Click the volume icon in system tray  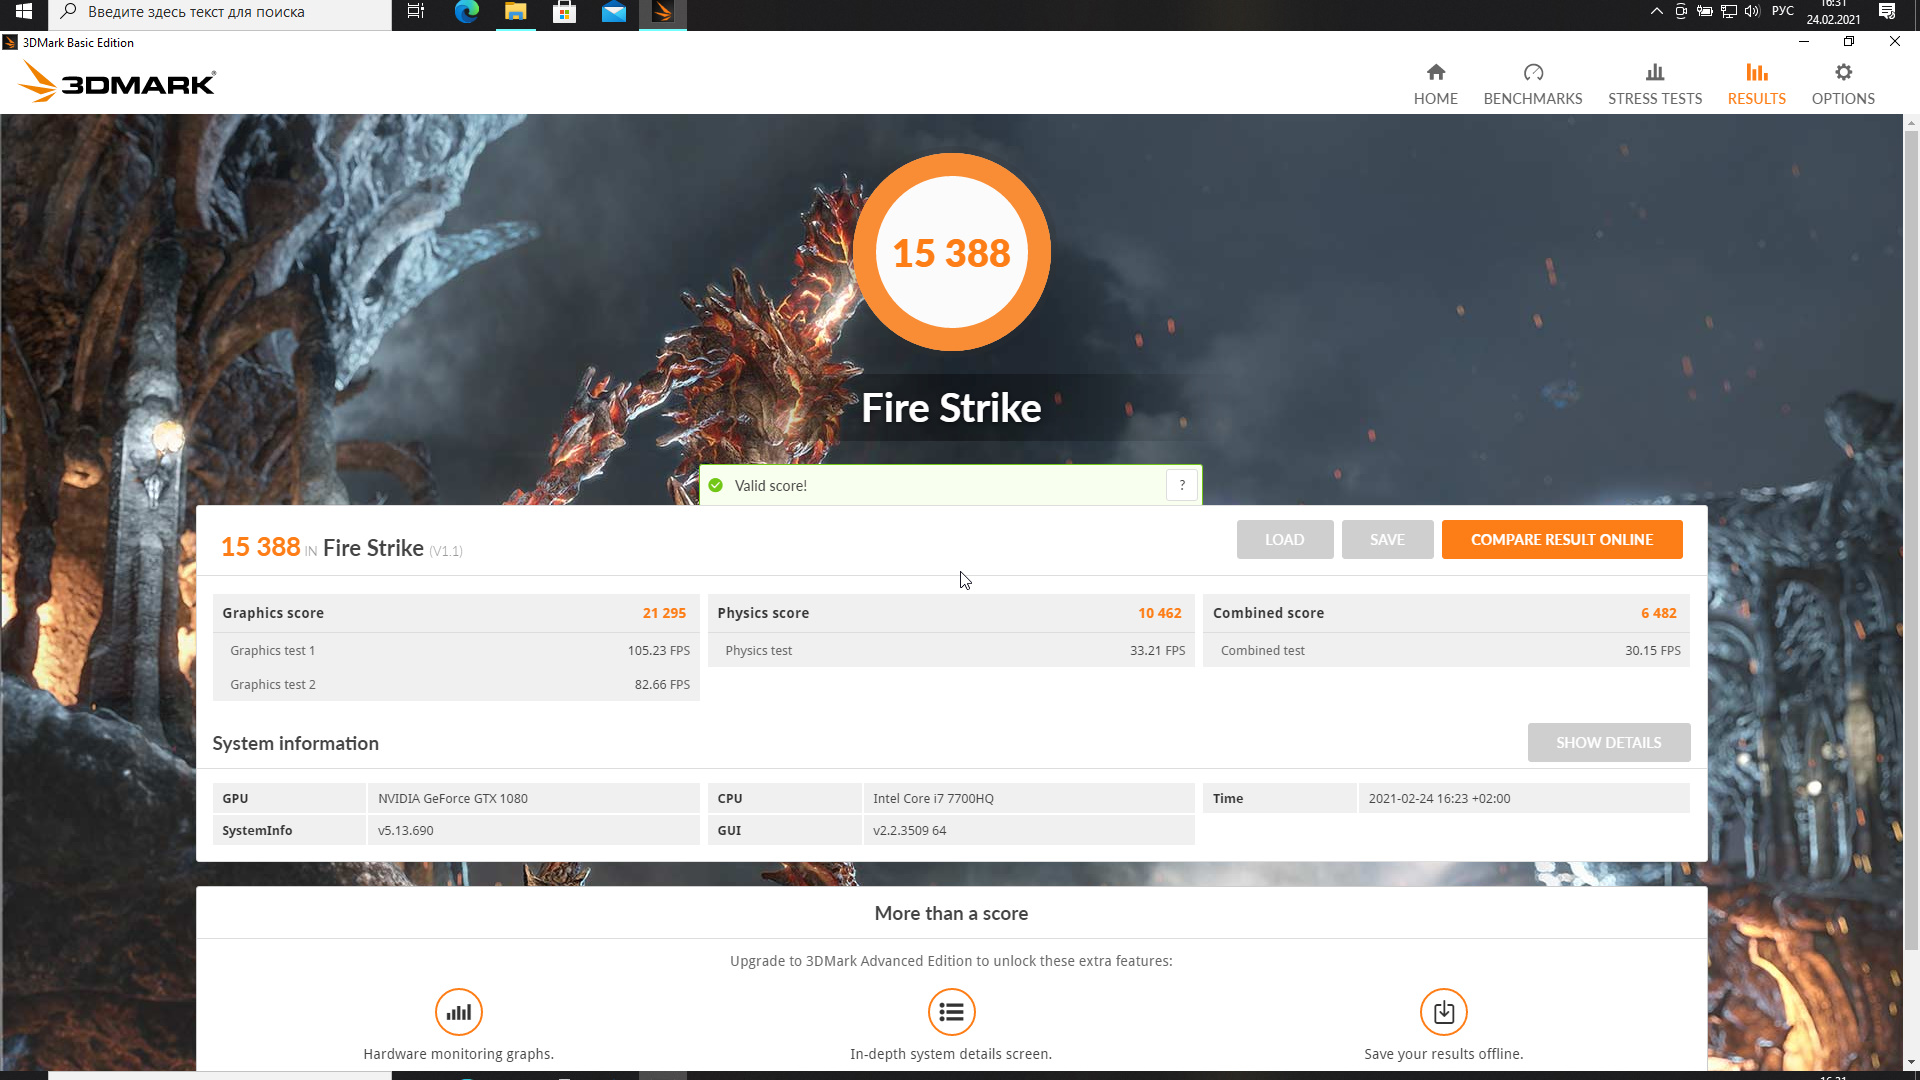(1752, 11)
